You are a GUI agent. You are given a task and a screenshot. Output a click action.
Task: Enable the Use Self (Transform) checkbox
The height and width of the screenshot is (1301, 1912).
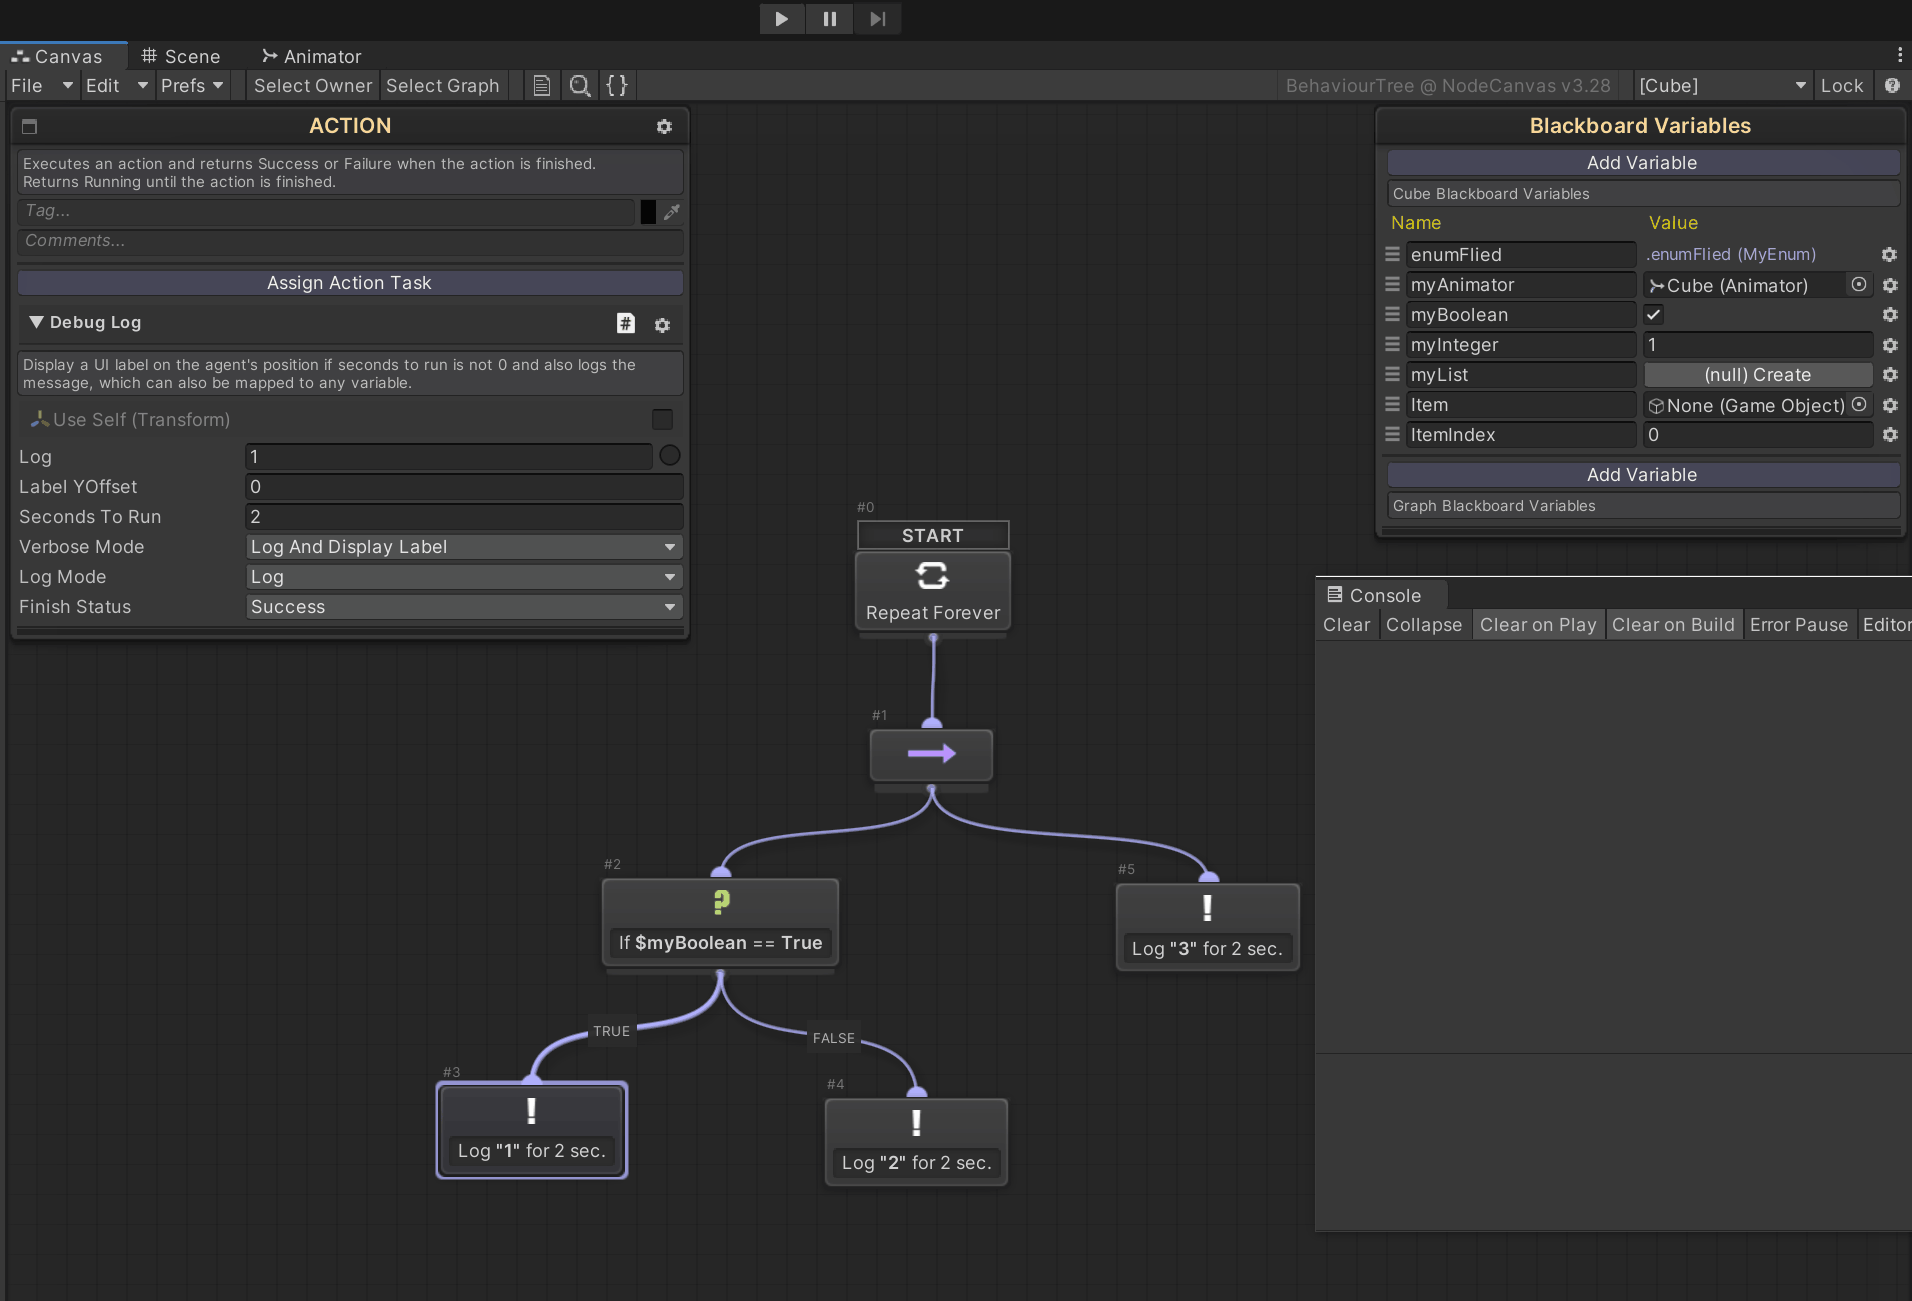[662, 419]
